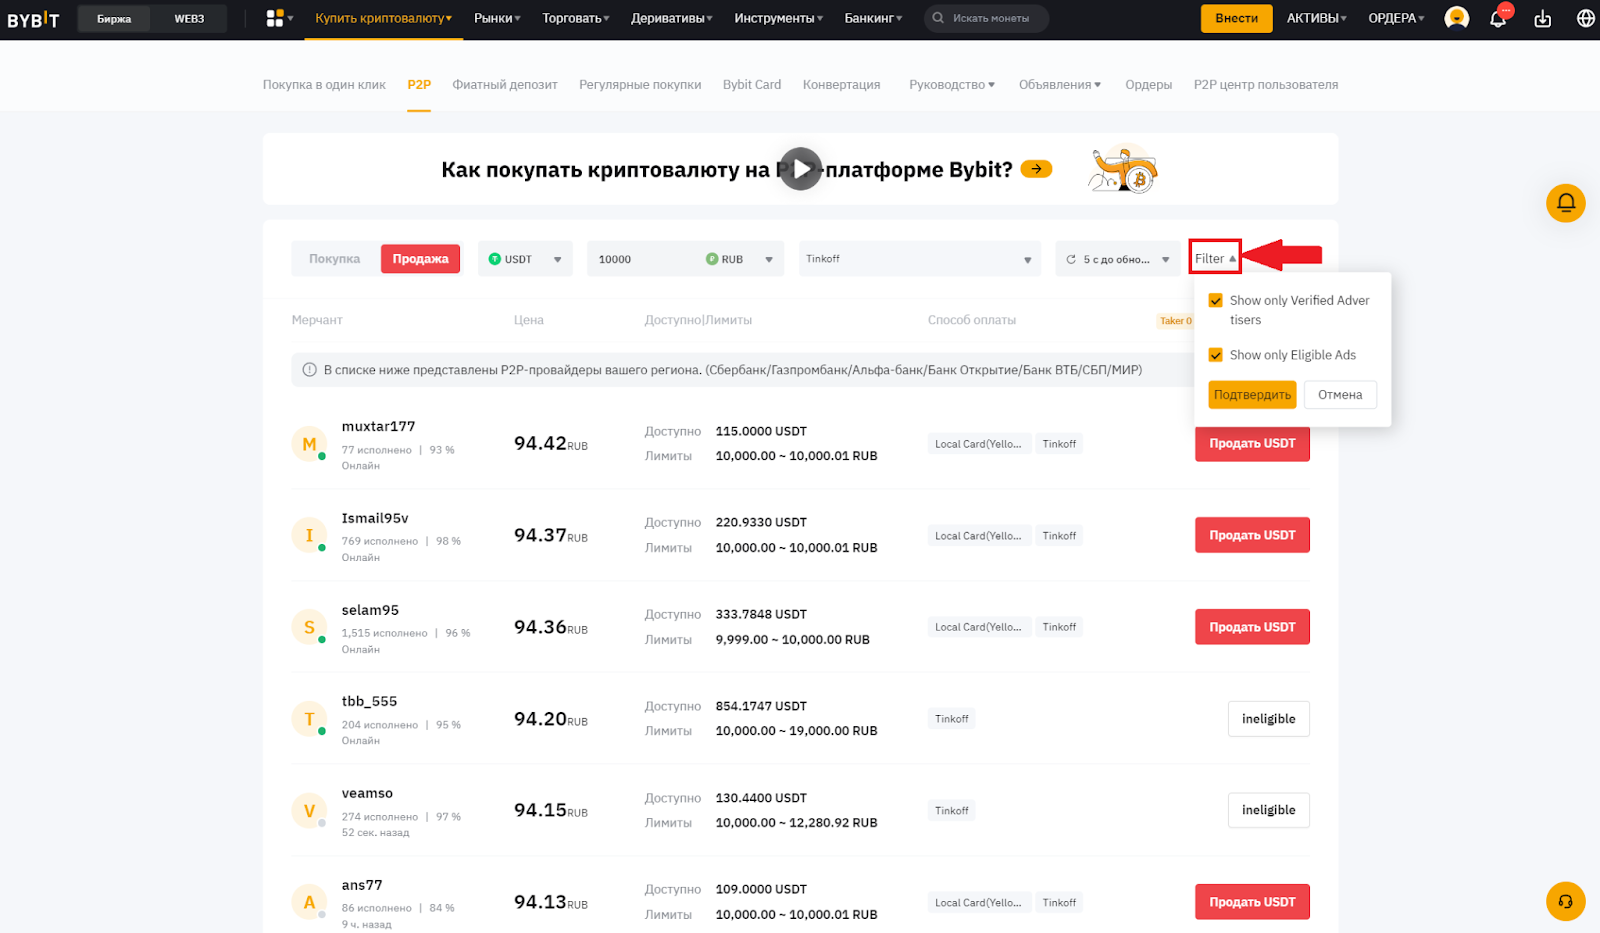Open the USDT coin dropdown
The width and height of the screenshot is (1600, 933).
pyautogui.click(x=525, y=259)
